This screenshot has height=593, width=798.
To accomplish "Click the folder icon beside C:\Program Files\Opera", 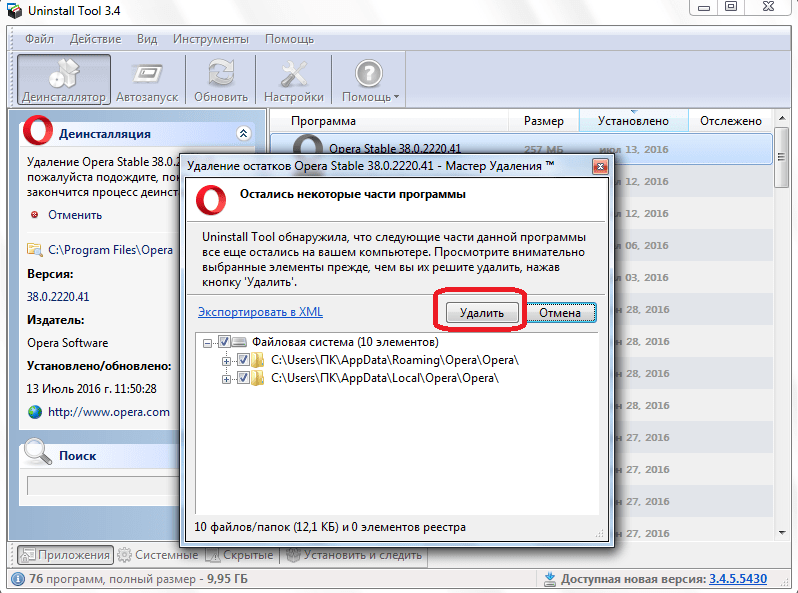I will click(35, 249).
